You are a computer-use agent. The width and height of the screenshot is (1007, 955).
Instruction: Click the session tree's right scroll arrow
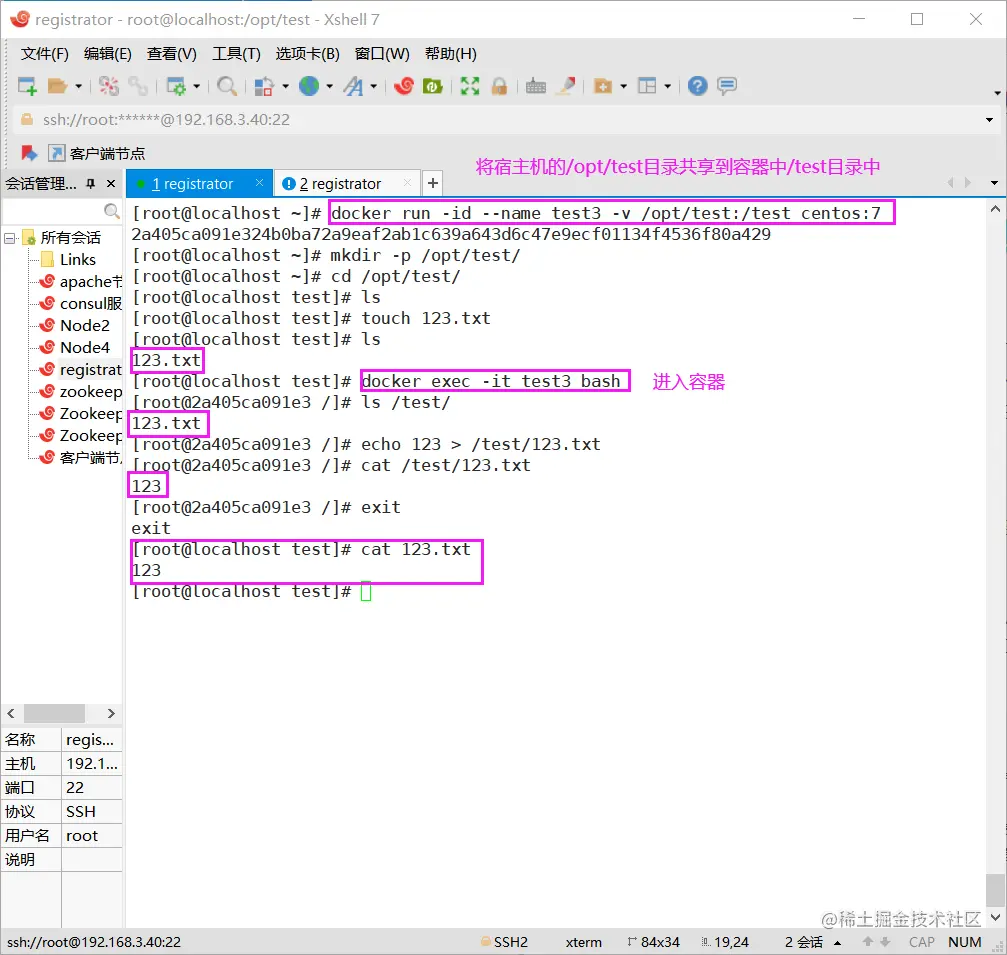pos(111,714)
